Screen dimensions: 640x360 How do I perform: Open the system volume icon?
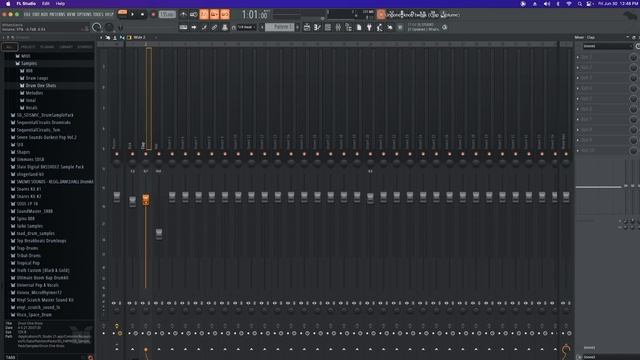click(x=547, y=4)
